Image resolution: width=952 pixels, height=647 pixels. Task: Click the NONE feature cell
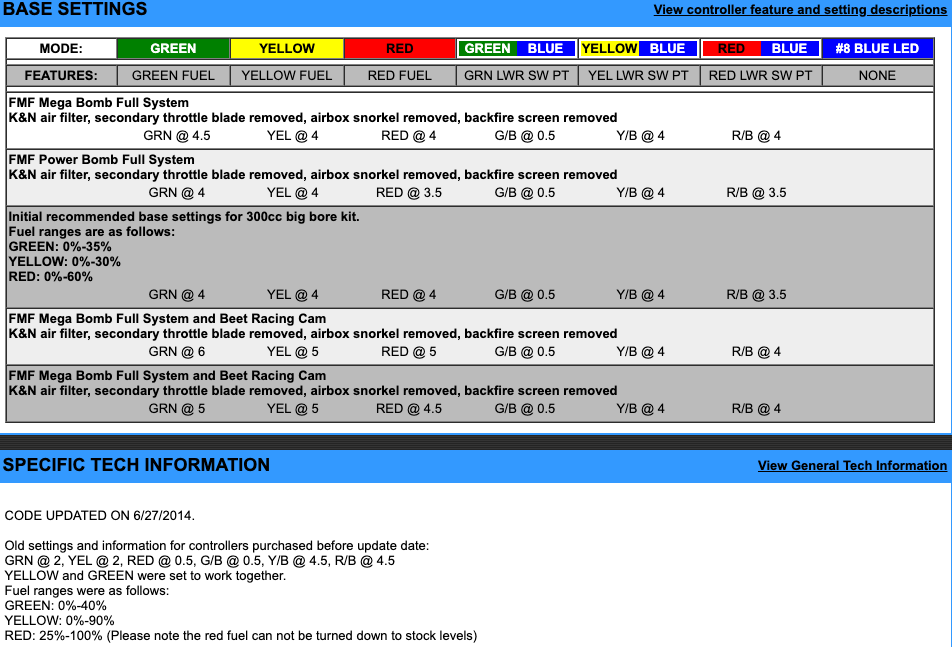tap(877, 75)
